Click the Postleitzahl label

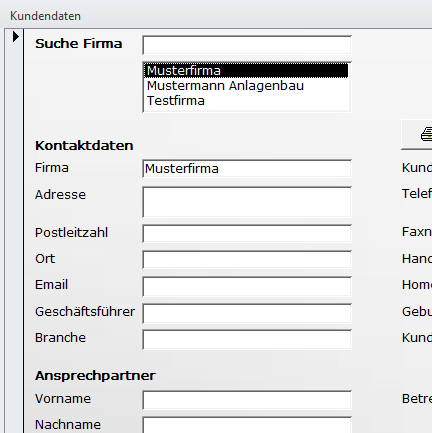tap(71, 233)
